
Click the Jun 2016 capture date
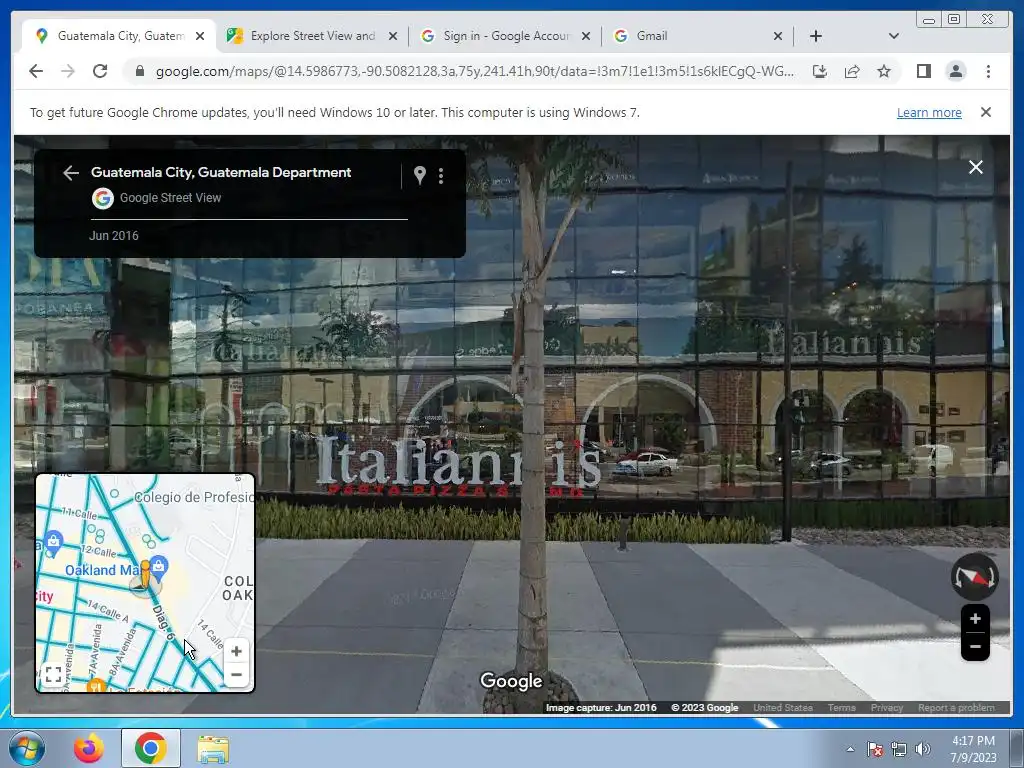pyautogui.click(x=114, y=236)
